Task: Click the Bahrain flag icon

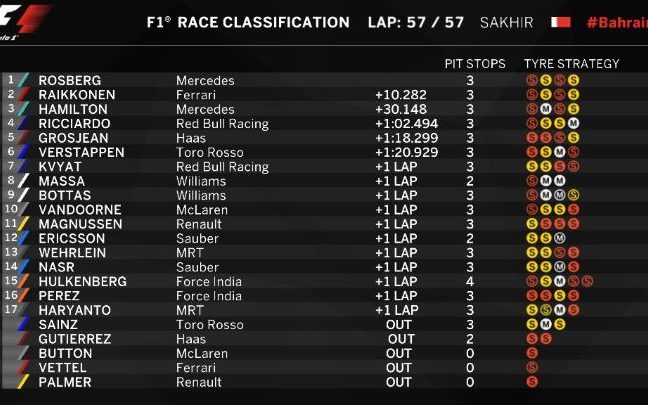Action: click(x=561, y=22)
